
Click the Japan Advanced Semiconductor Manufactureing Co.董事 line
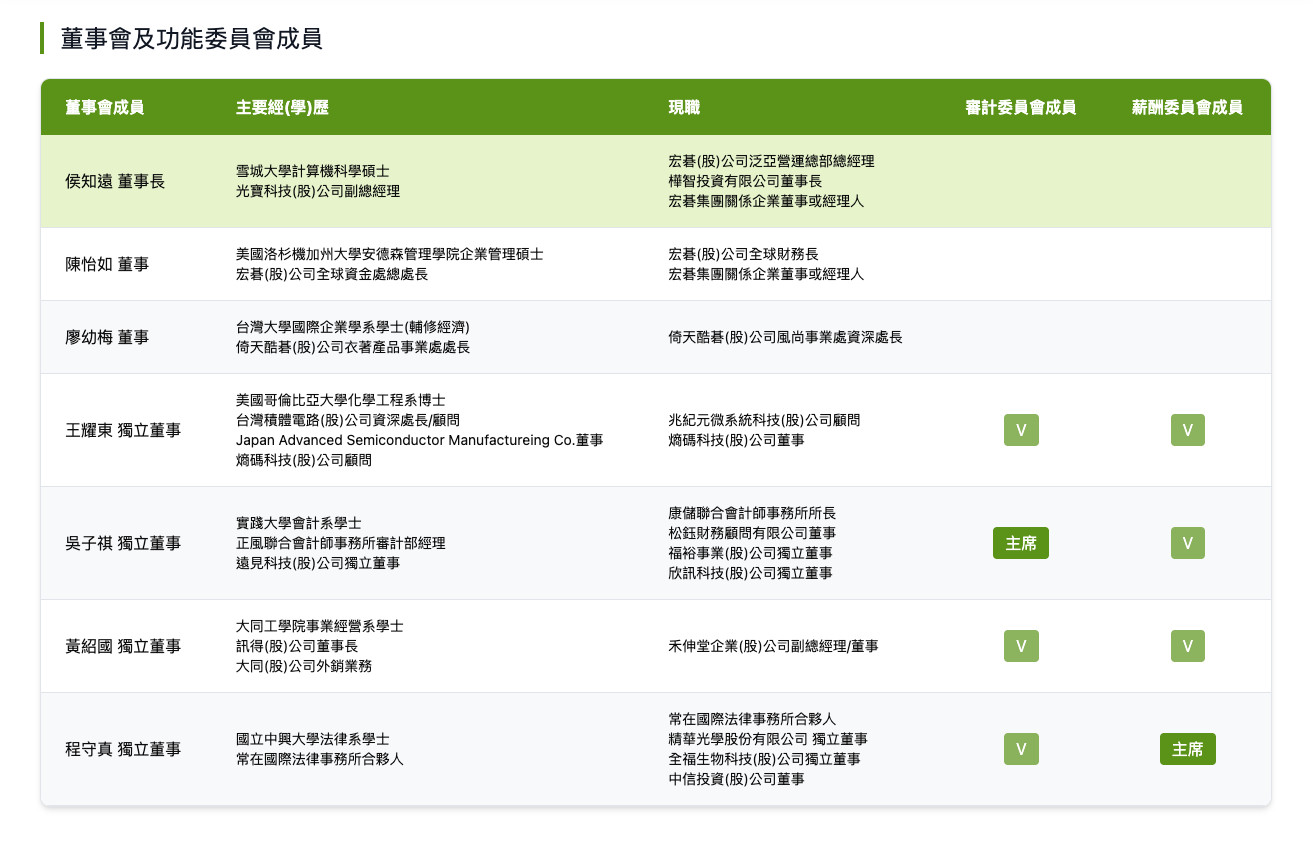pyautogui.click(x=420, y=440)
